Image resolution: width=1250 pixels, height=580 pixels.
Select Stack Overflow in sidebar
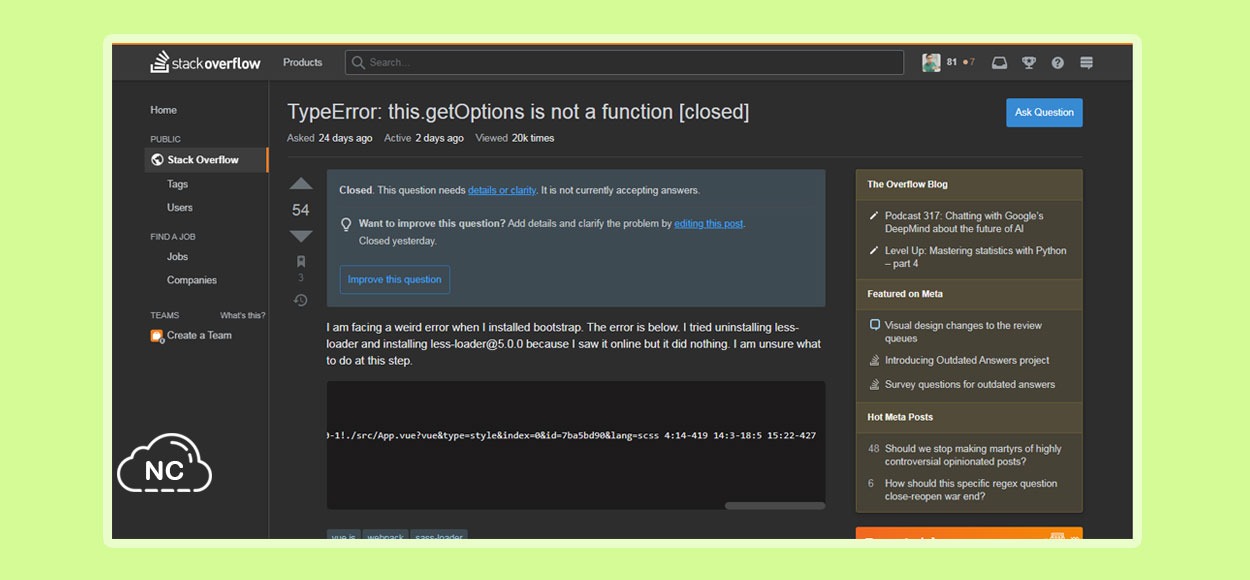pyautogui.click(x=207, y=160)
